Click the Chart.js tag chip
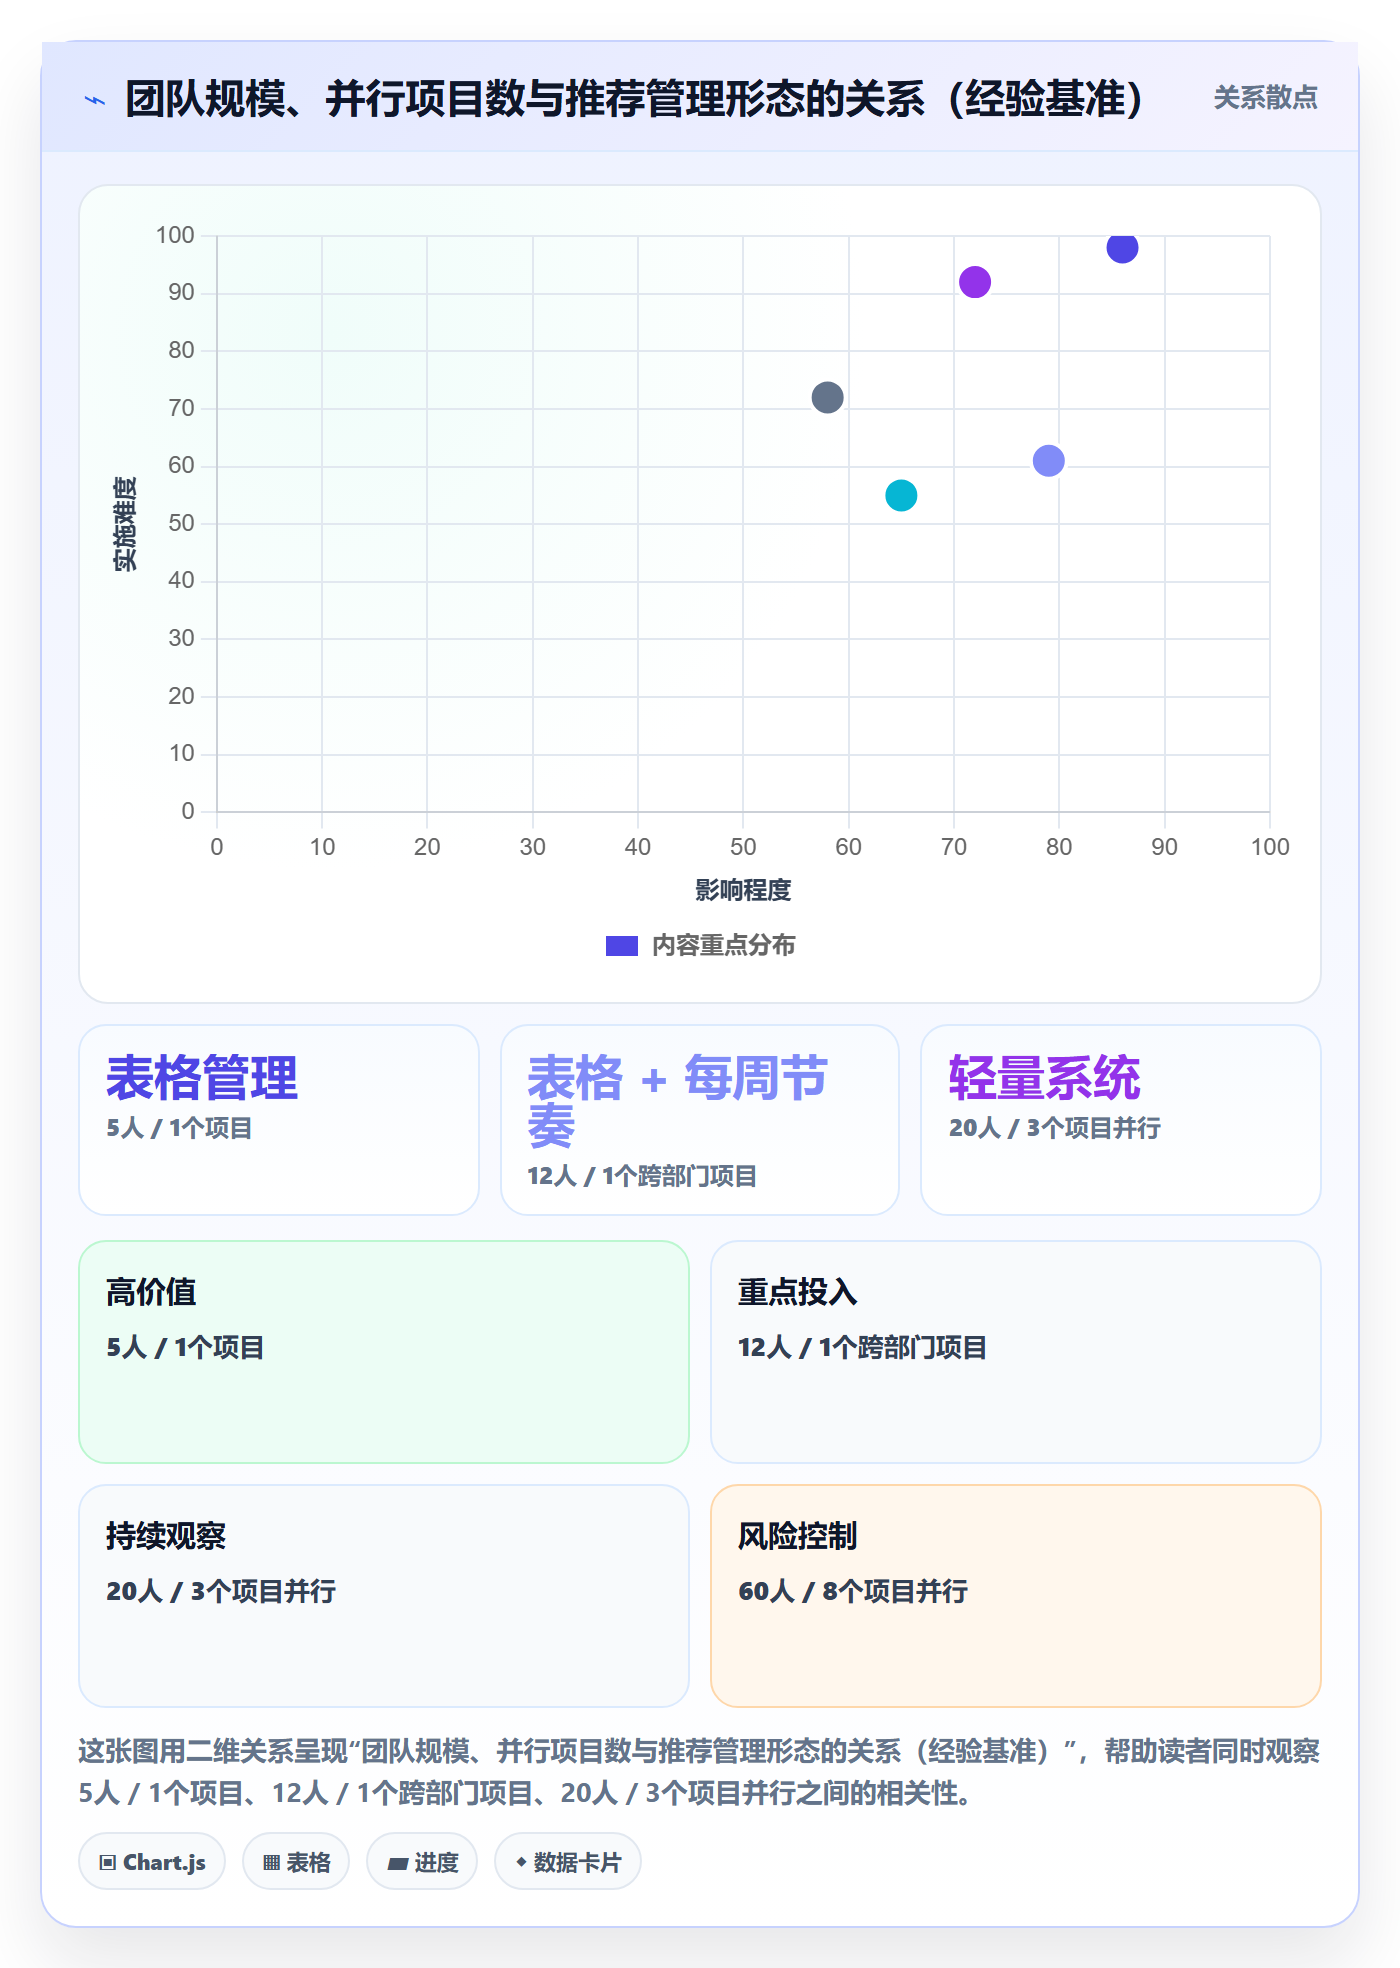Image resolution: width=1400 pixels, height=1968 pixels. pos(152,1862)
